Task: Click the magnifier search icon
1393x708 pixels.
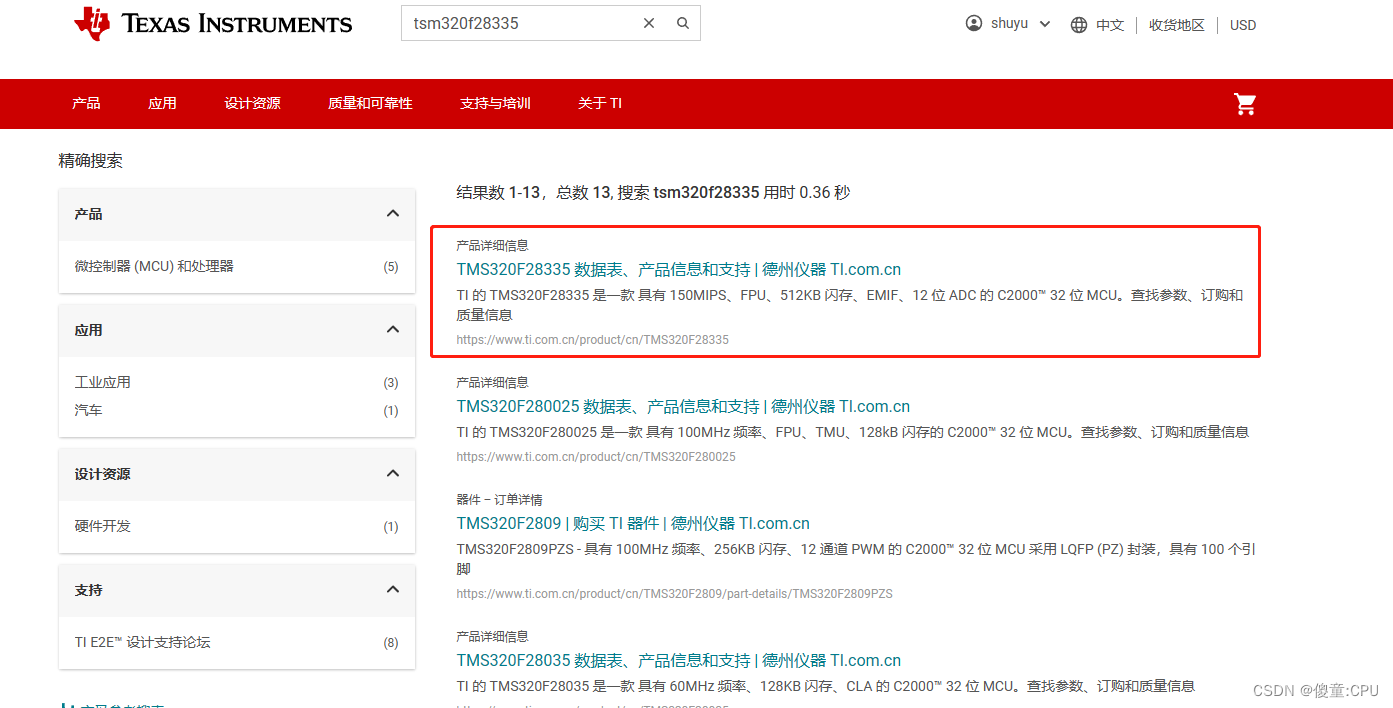Action: 683,23
